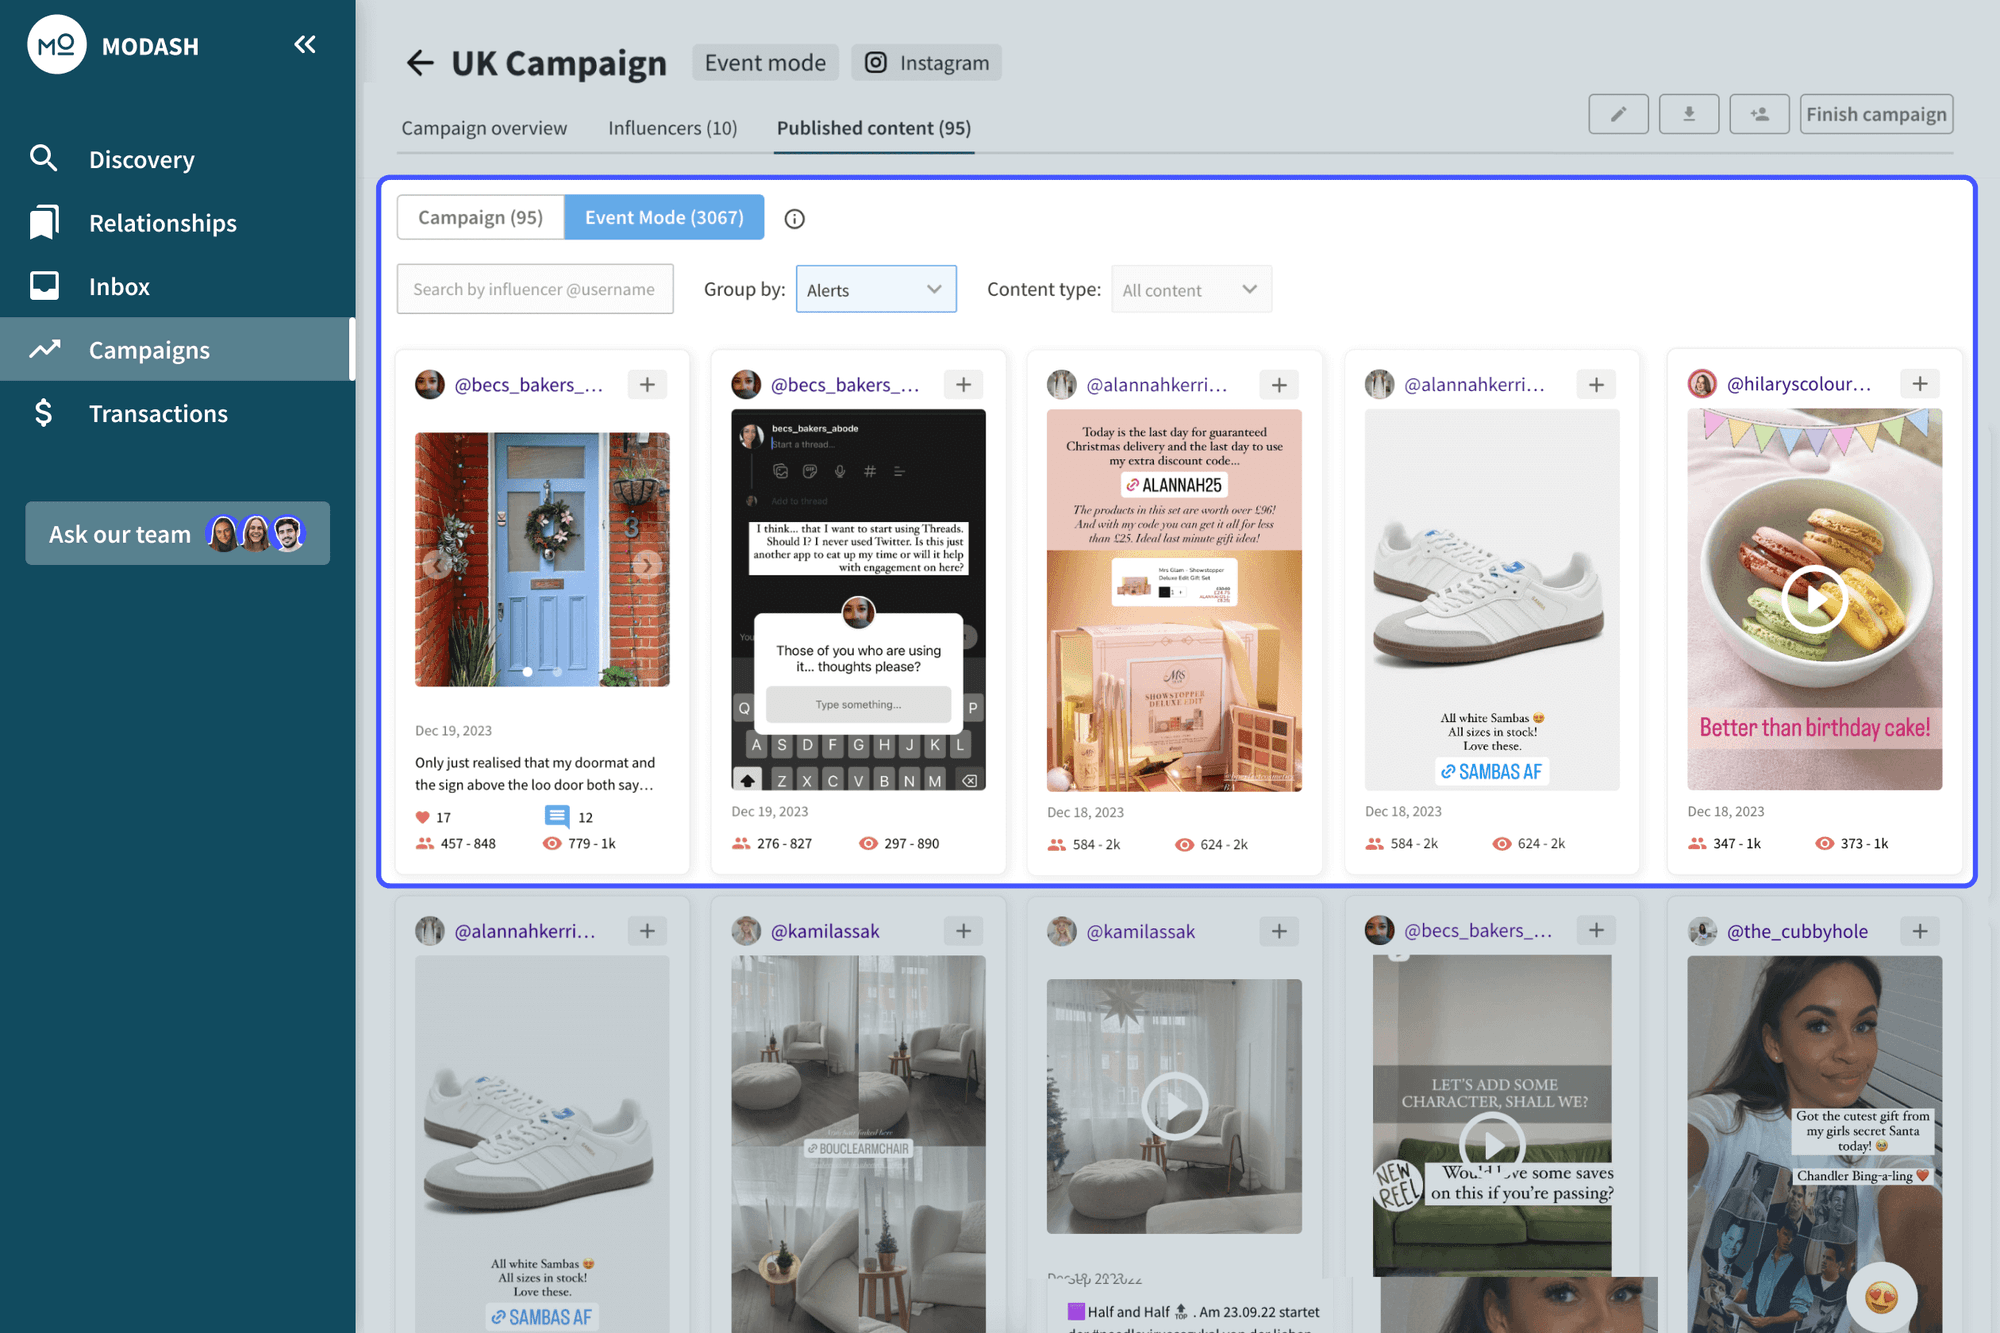This screenshot has width=2000, height=1333.
Task: Click the heart-eyes emoji reaction on the_cubbyhole
Action: 1881,1297
